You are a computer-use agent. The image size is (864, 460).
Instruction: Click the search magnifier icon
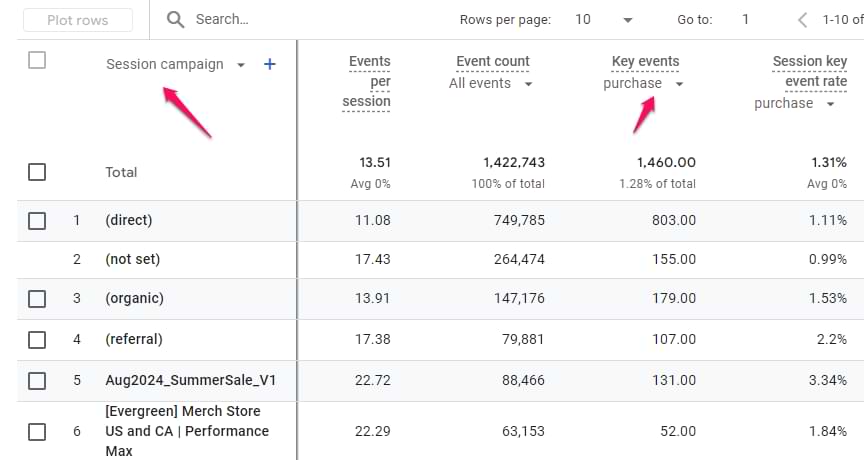coord(175,20)
